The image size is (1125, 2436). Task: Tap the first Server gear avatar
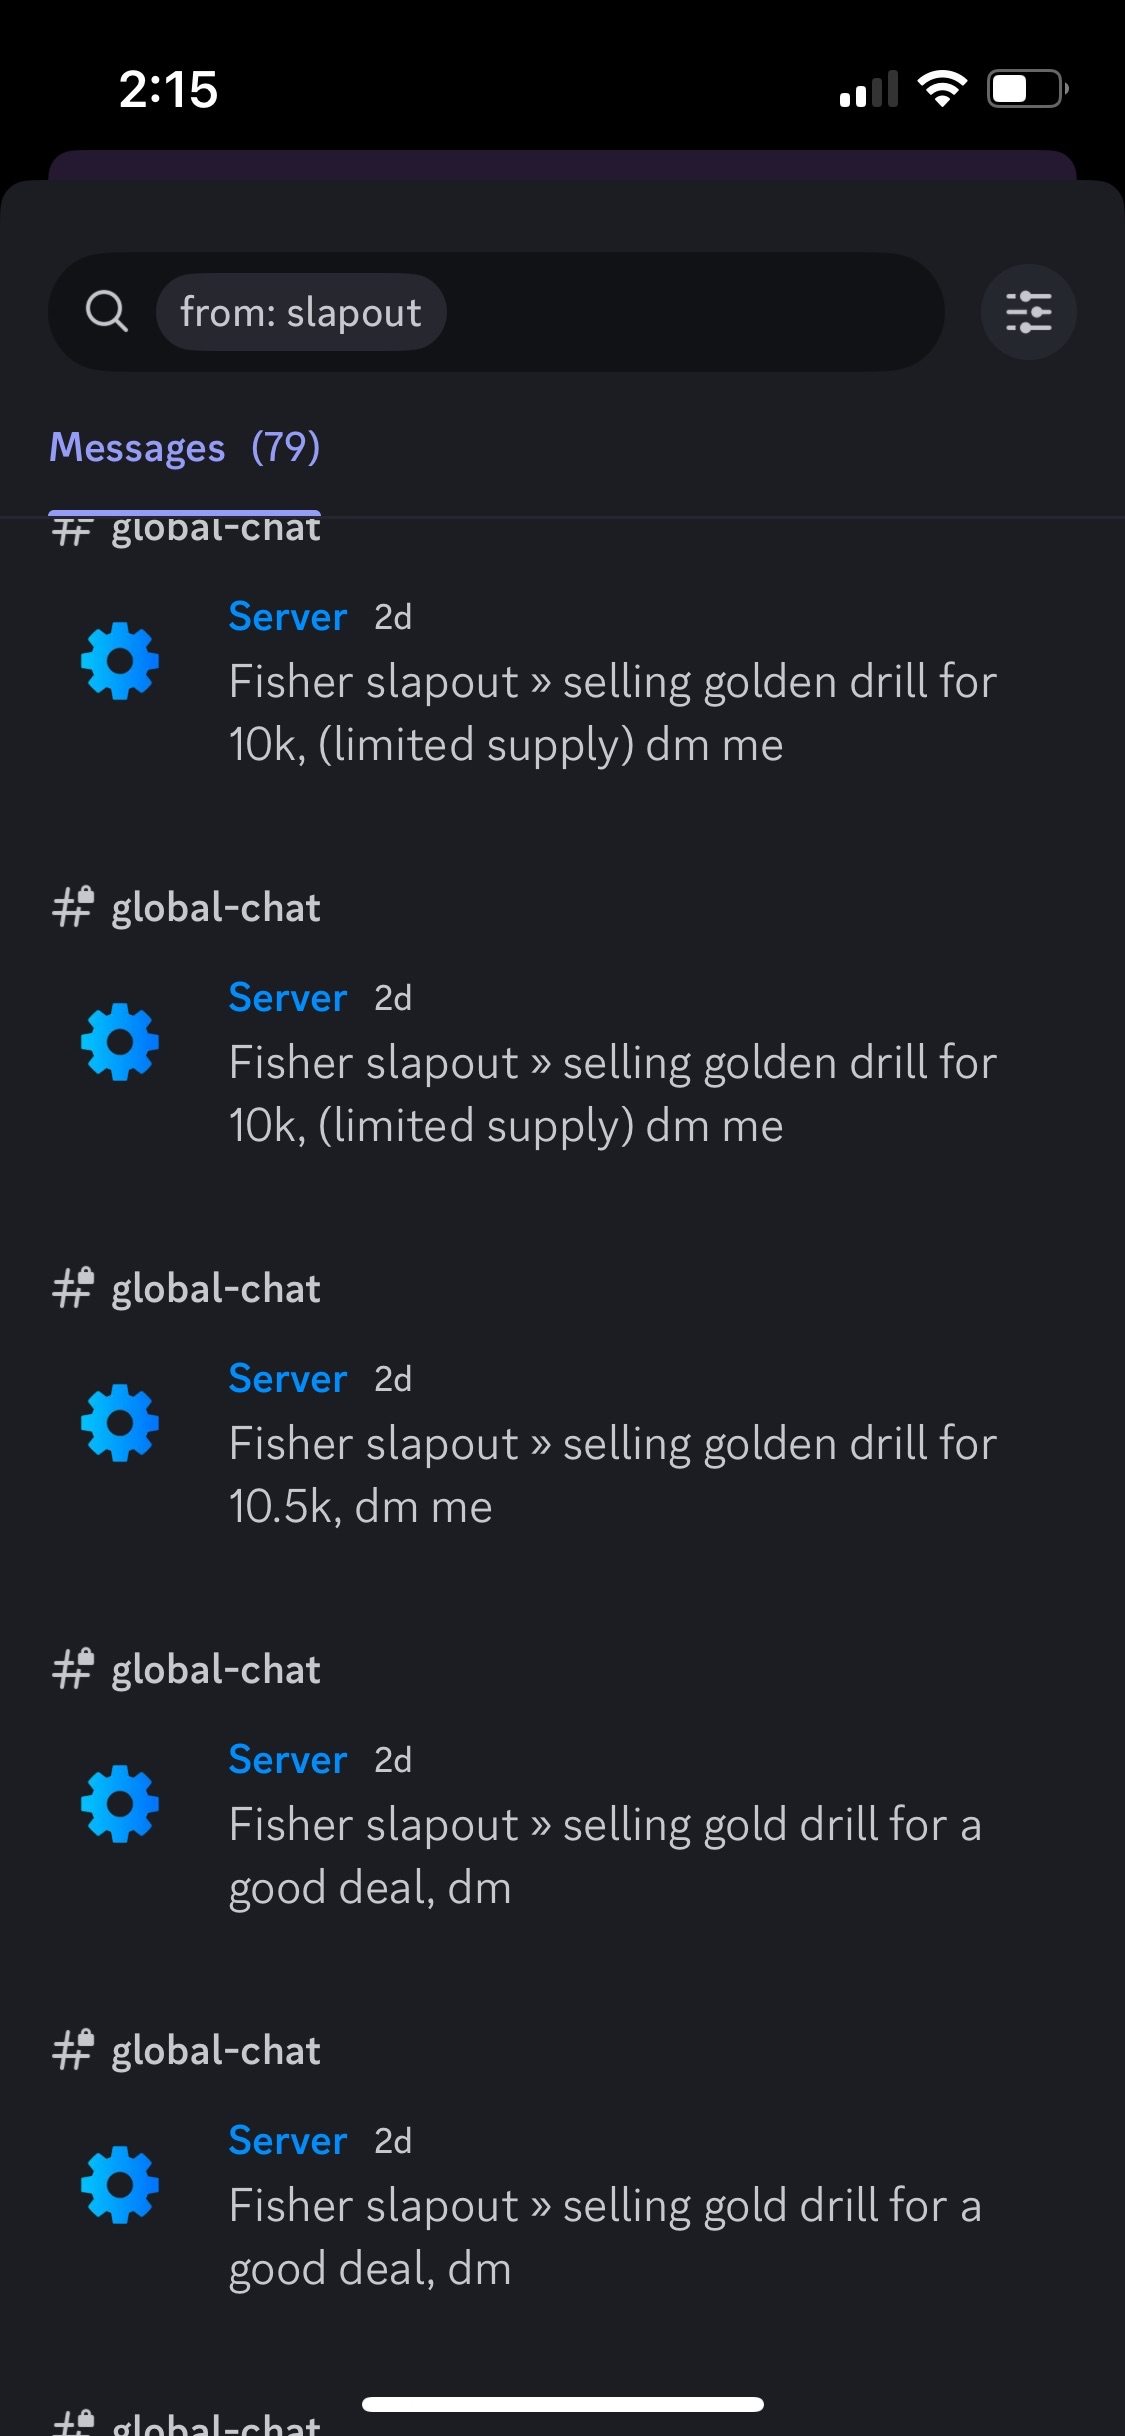pos(120,661)
